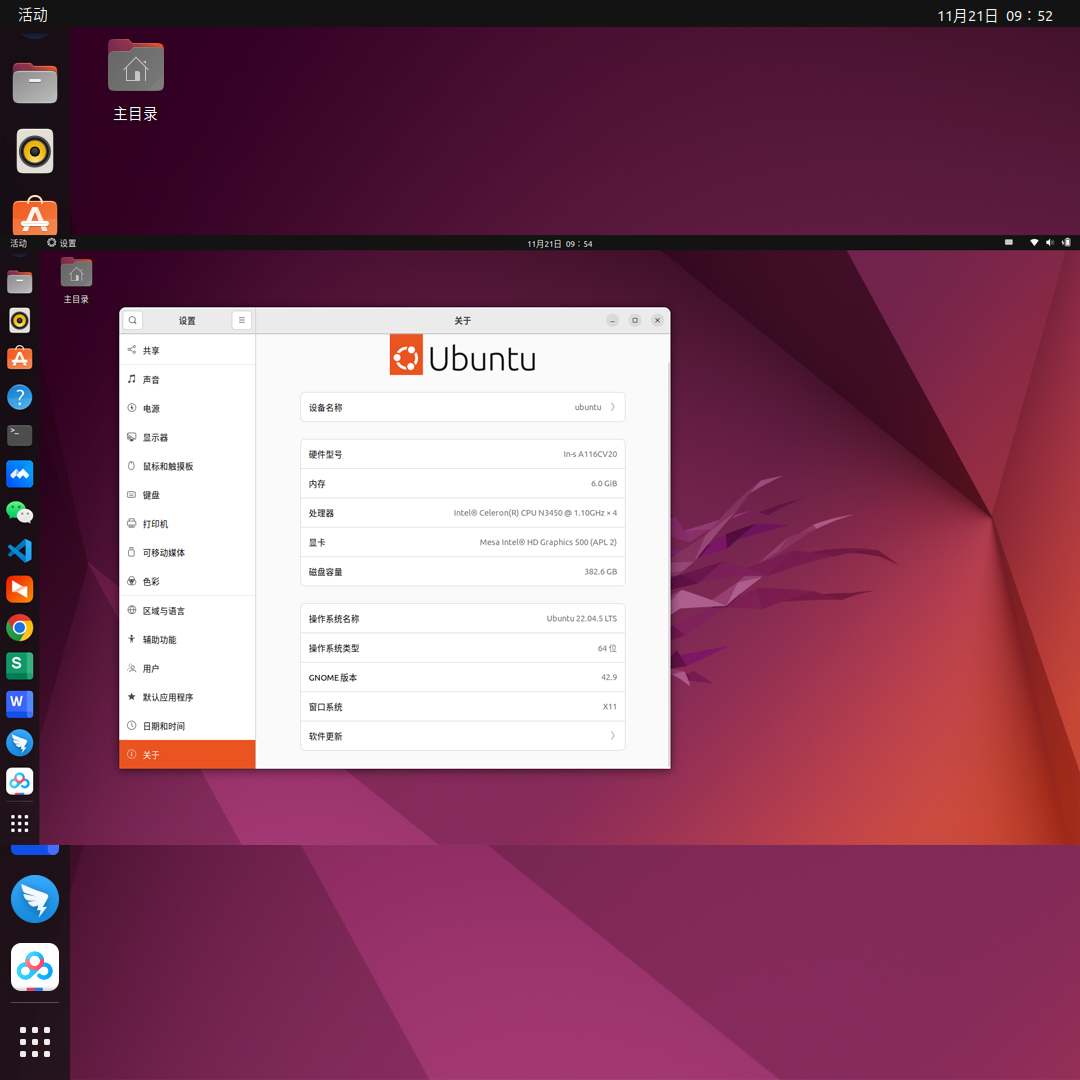
Task: Open Google Chrome from the dock
Action: [x=19, y=627]
